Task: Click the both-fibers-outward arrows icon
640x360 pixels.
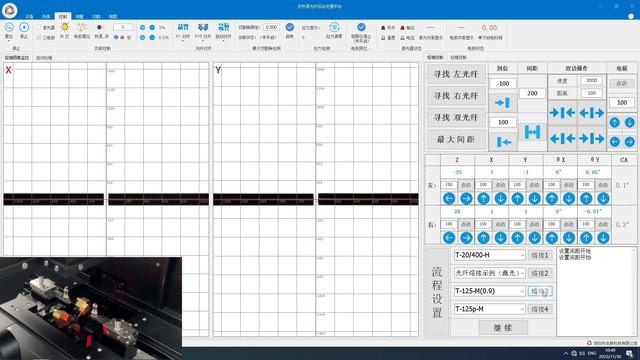Action: pos(592,113)
